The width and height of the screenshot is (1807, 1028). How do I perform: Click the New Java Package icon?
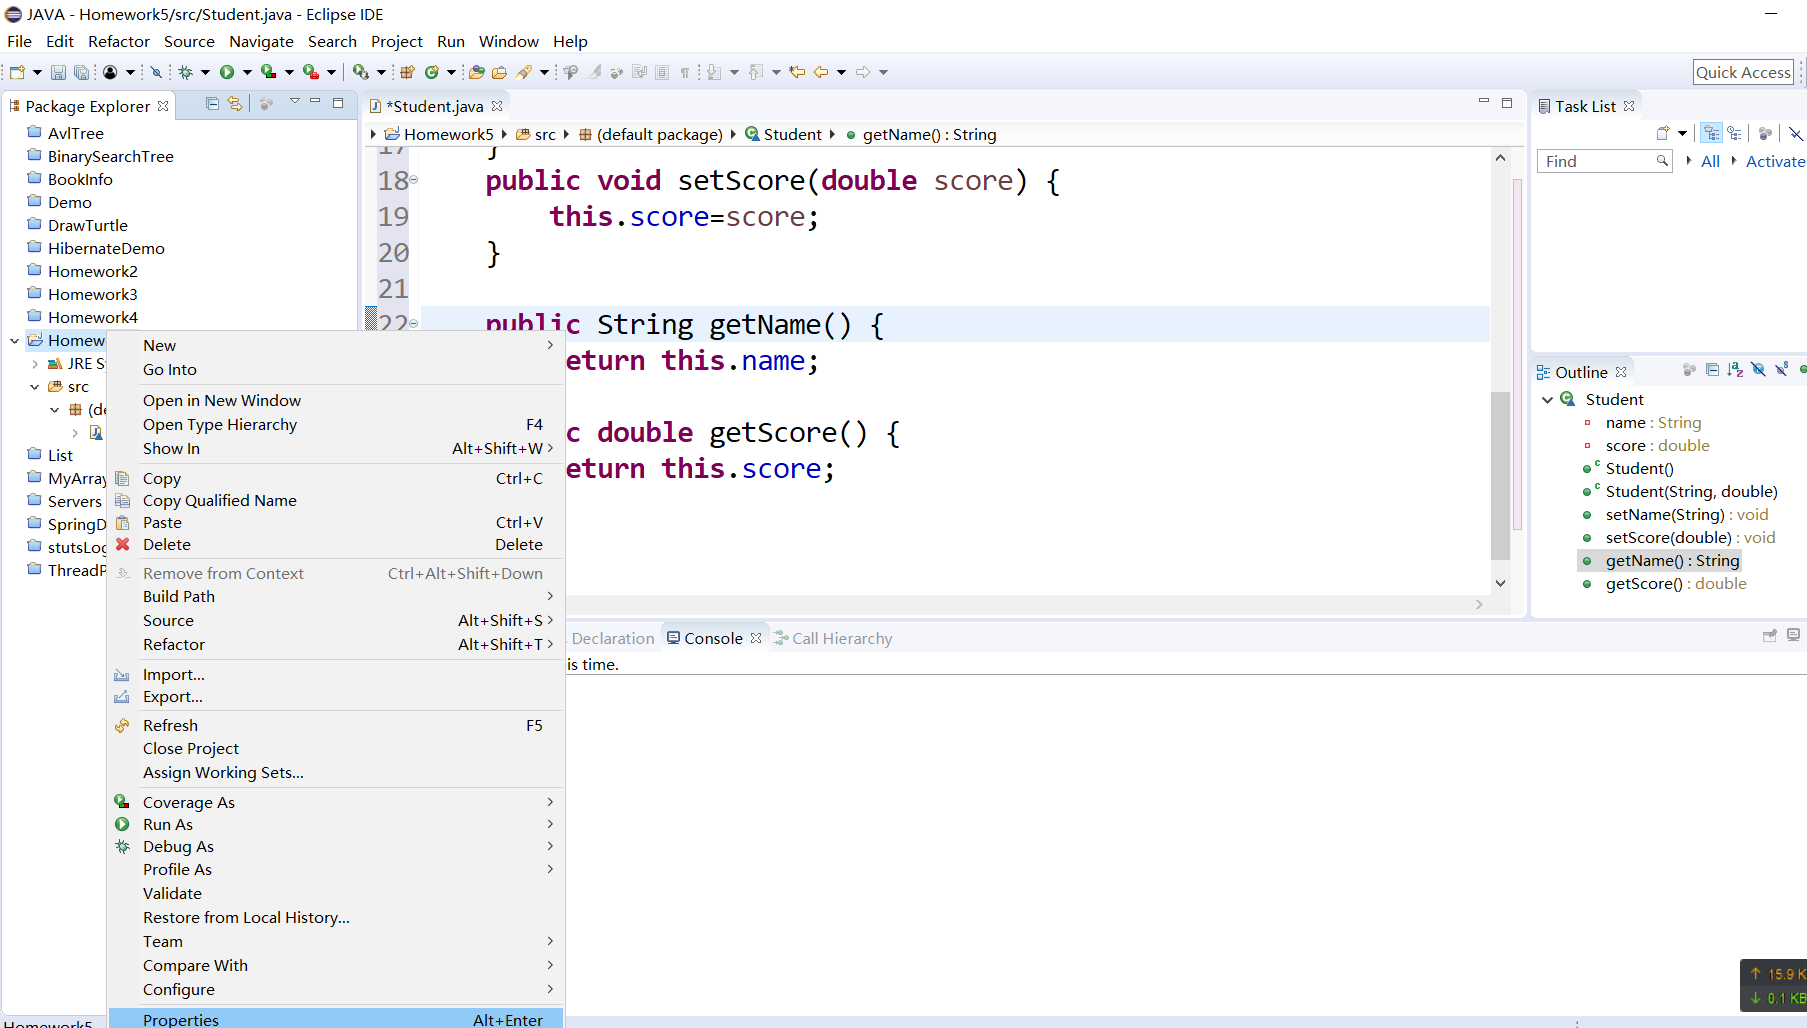click(407, 72)
